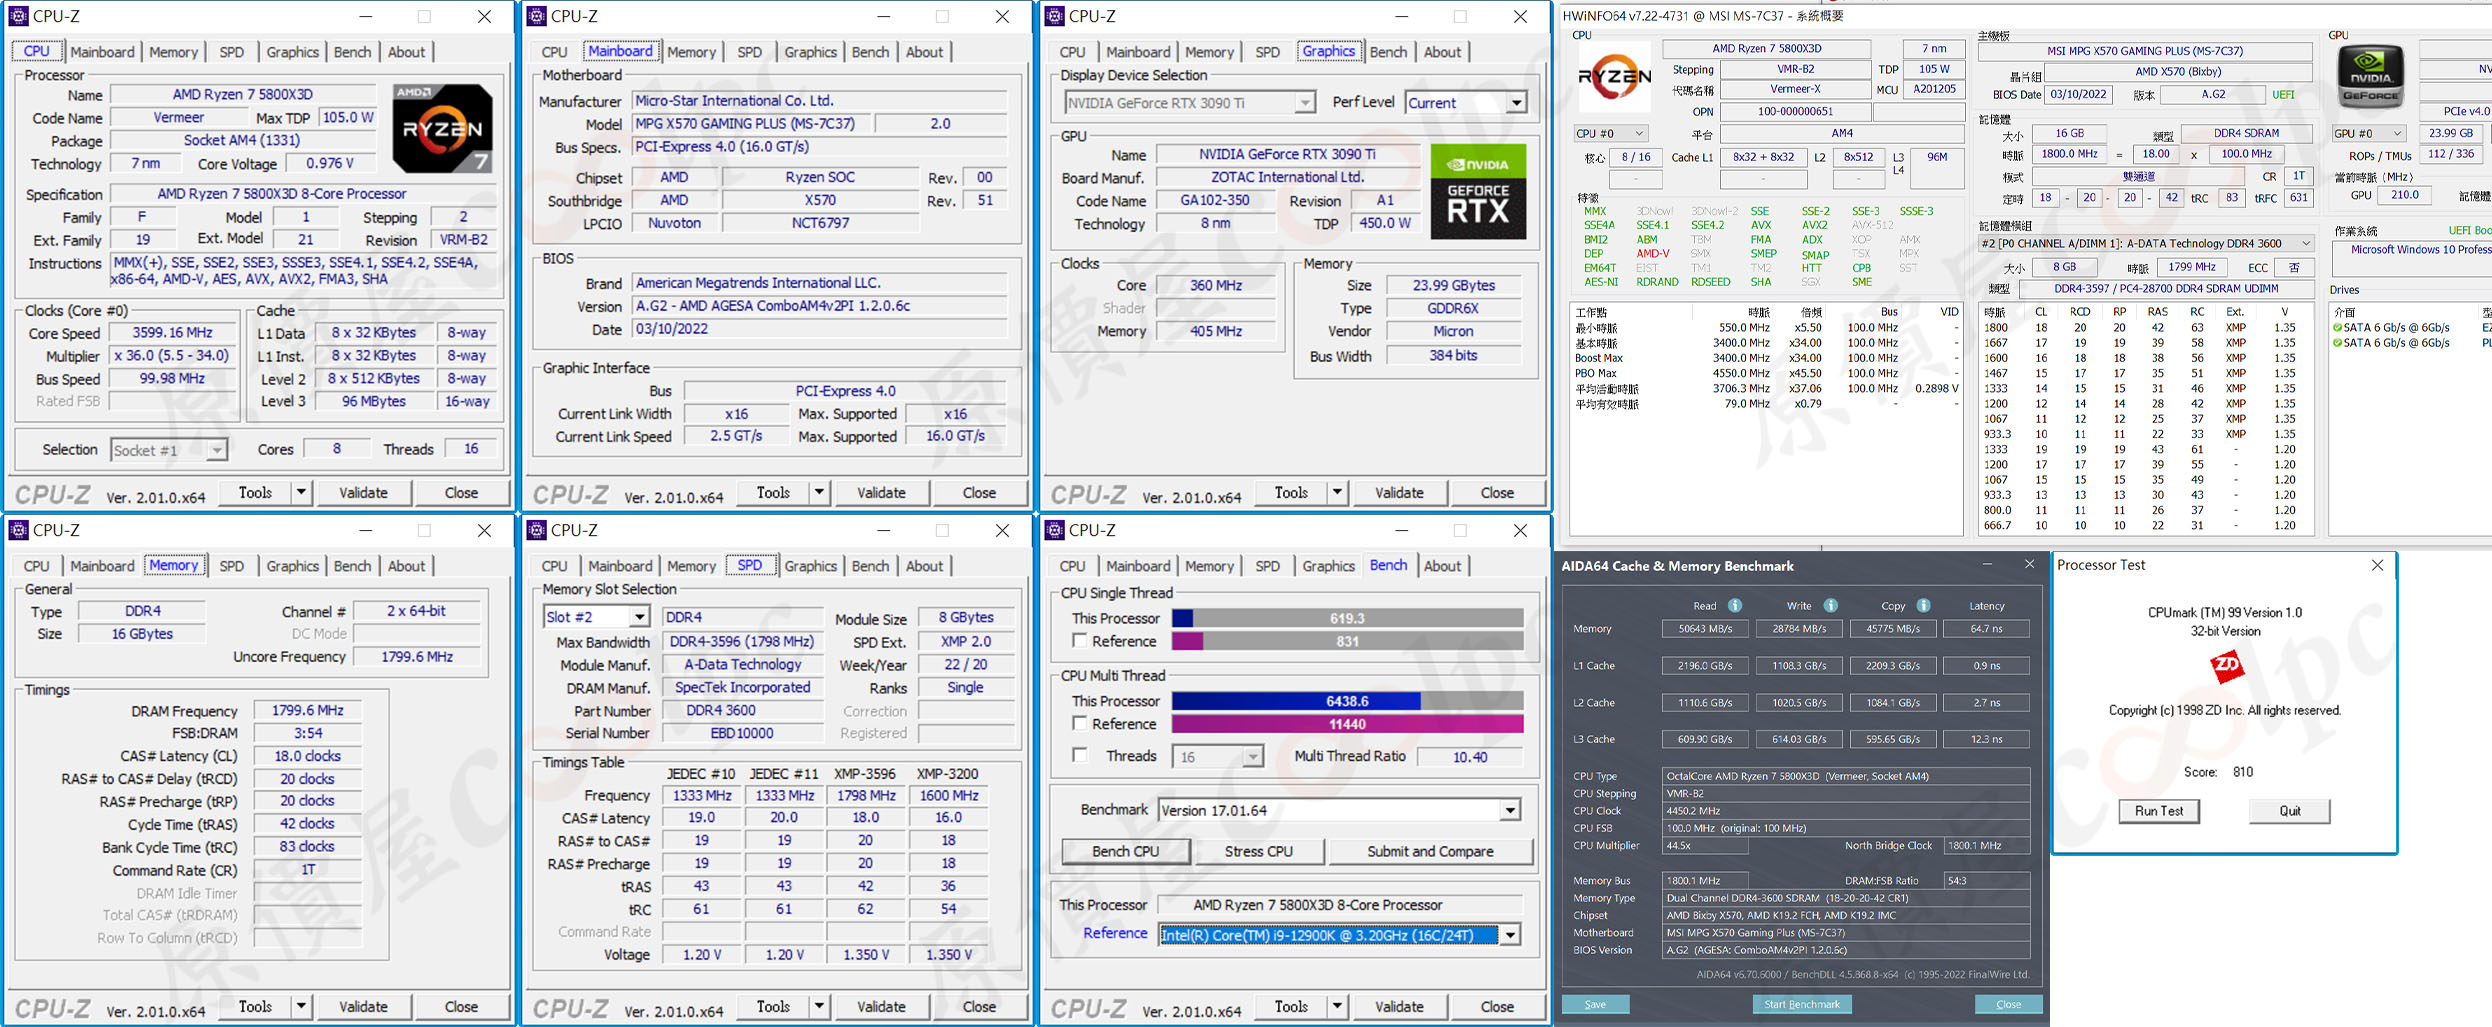This screenshot has width=2492, height=1027.
Task: Click CPU-Z title icon in Bench tab window
Action: [1054, 530]
